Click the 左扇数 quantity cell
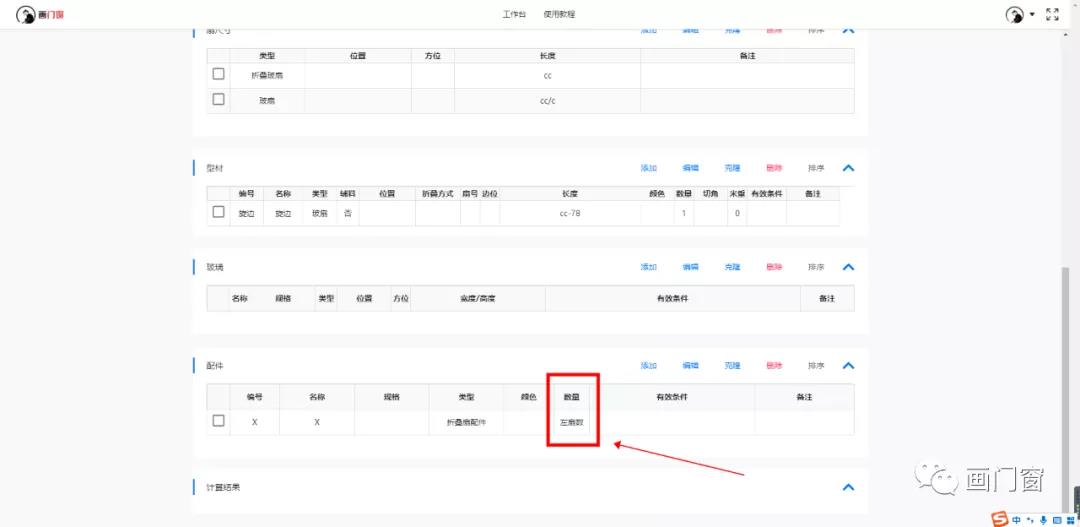1080x527 pixels. tap(572, 422)
